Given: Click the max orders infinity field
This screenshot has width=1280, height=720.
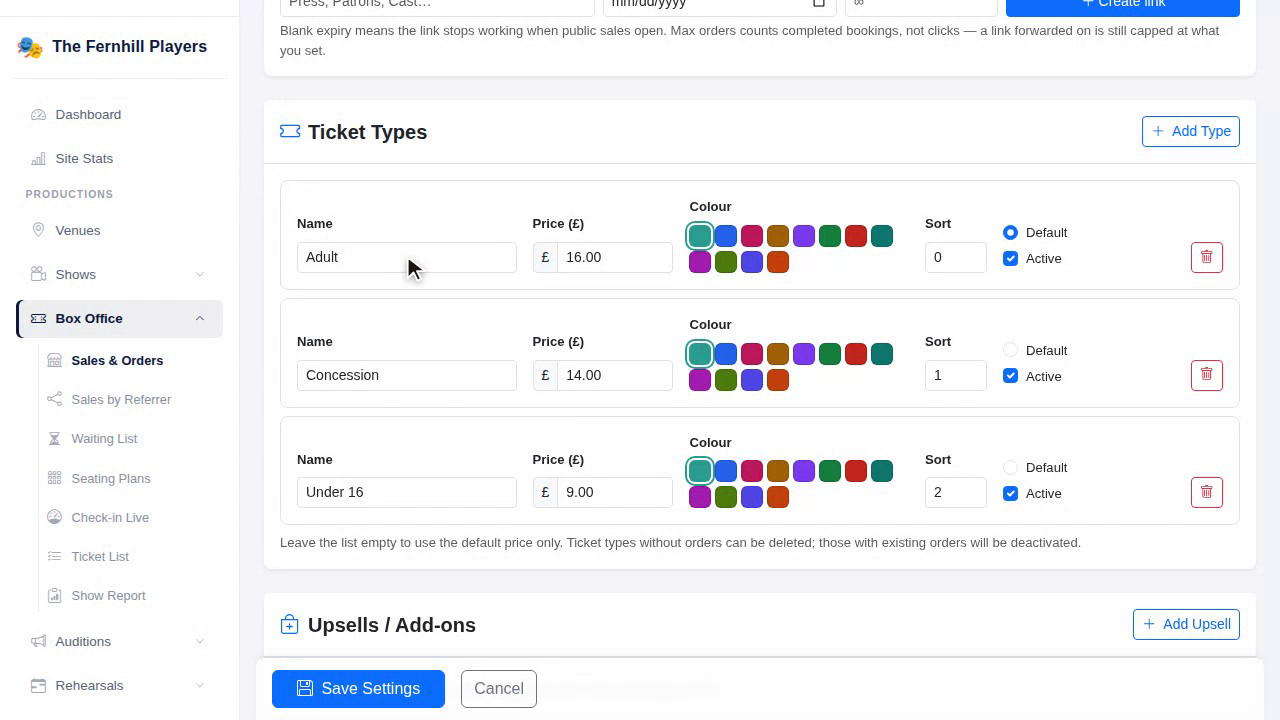Looking at the screenshot, I should click(921, 6).
